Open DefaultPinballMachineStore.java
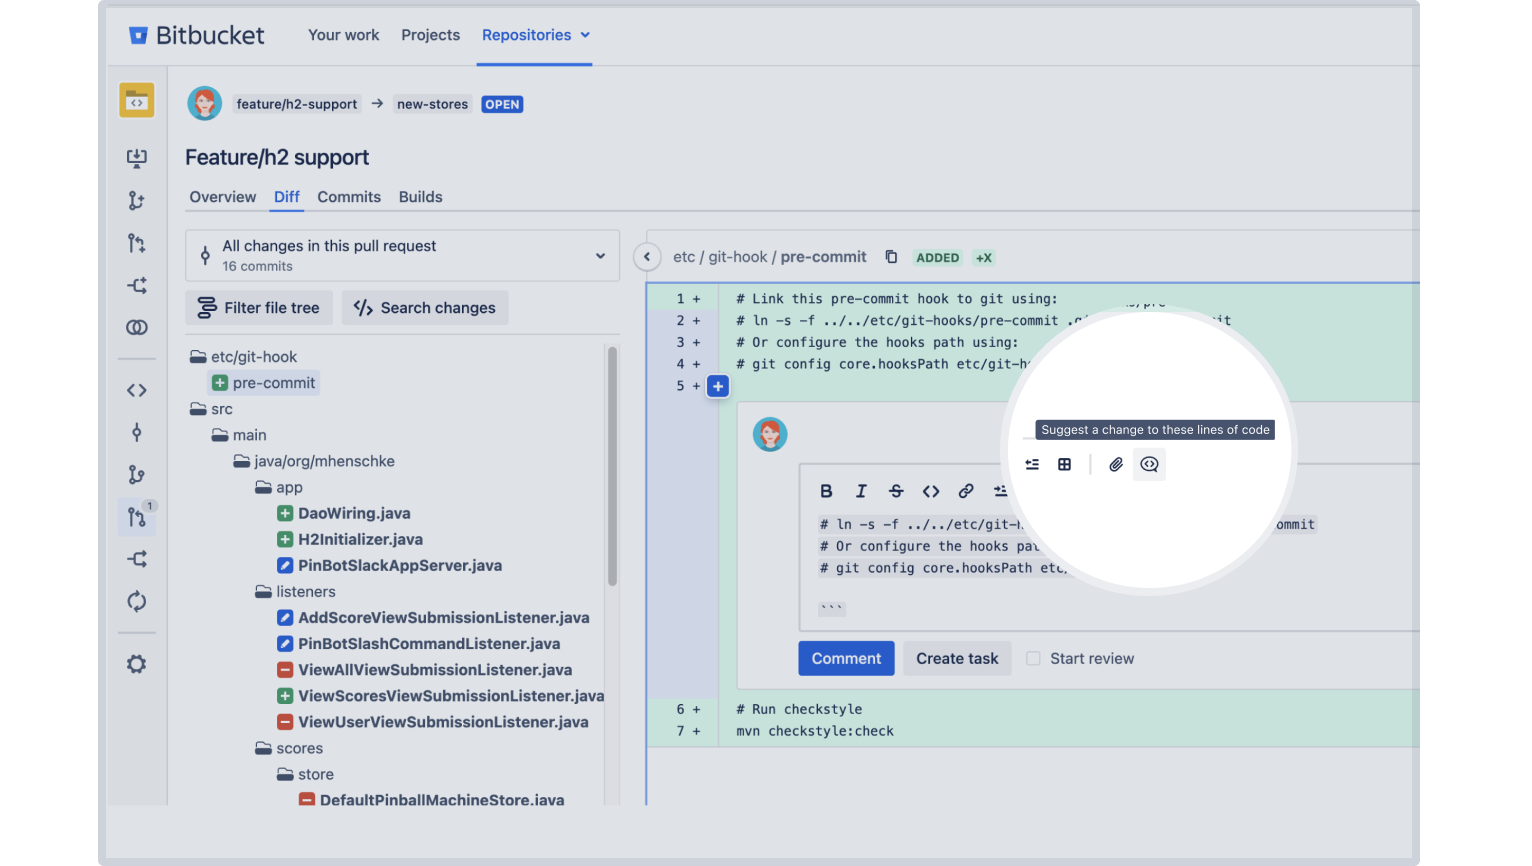This screenshot has width=1532, height=866. (432, 800)
